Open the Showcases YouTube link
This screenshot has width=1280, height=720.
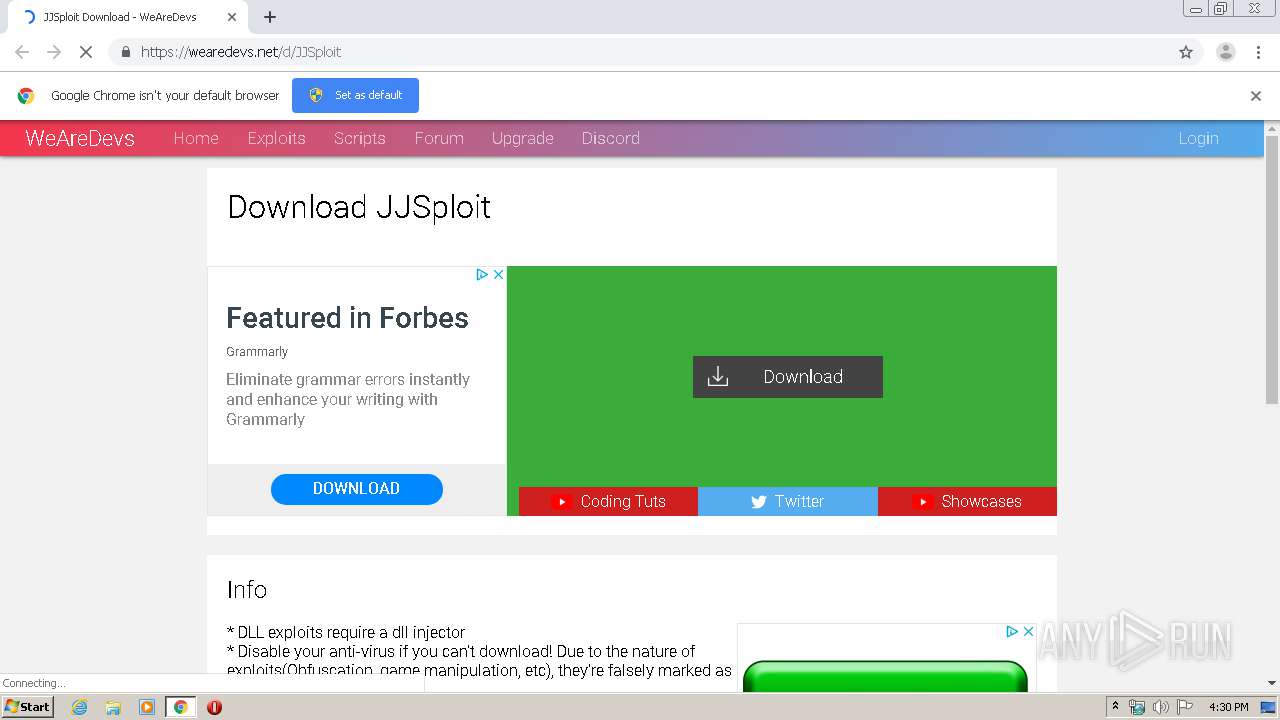[967, 502]
